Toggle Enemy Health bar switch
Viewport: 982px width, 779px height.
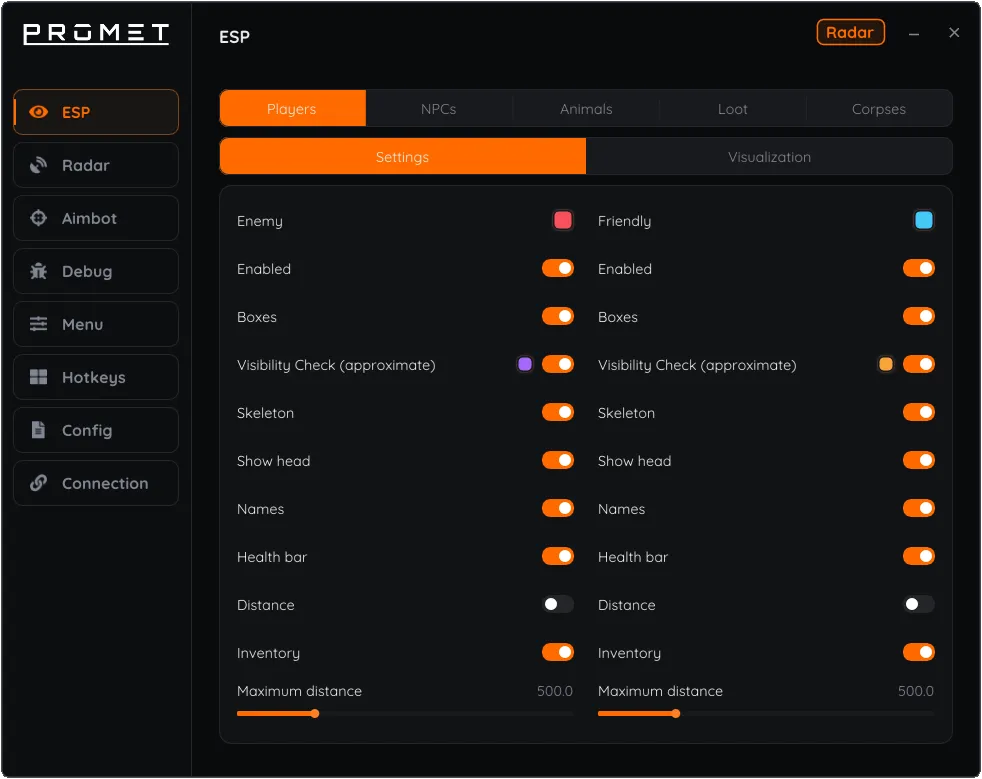558,556
